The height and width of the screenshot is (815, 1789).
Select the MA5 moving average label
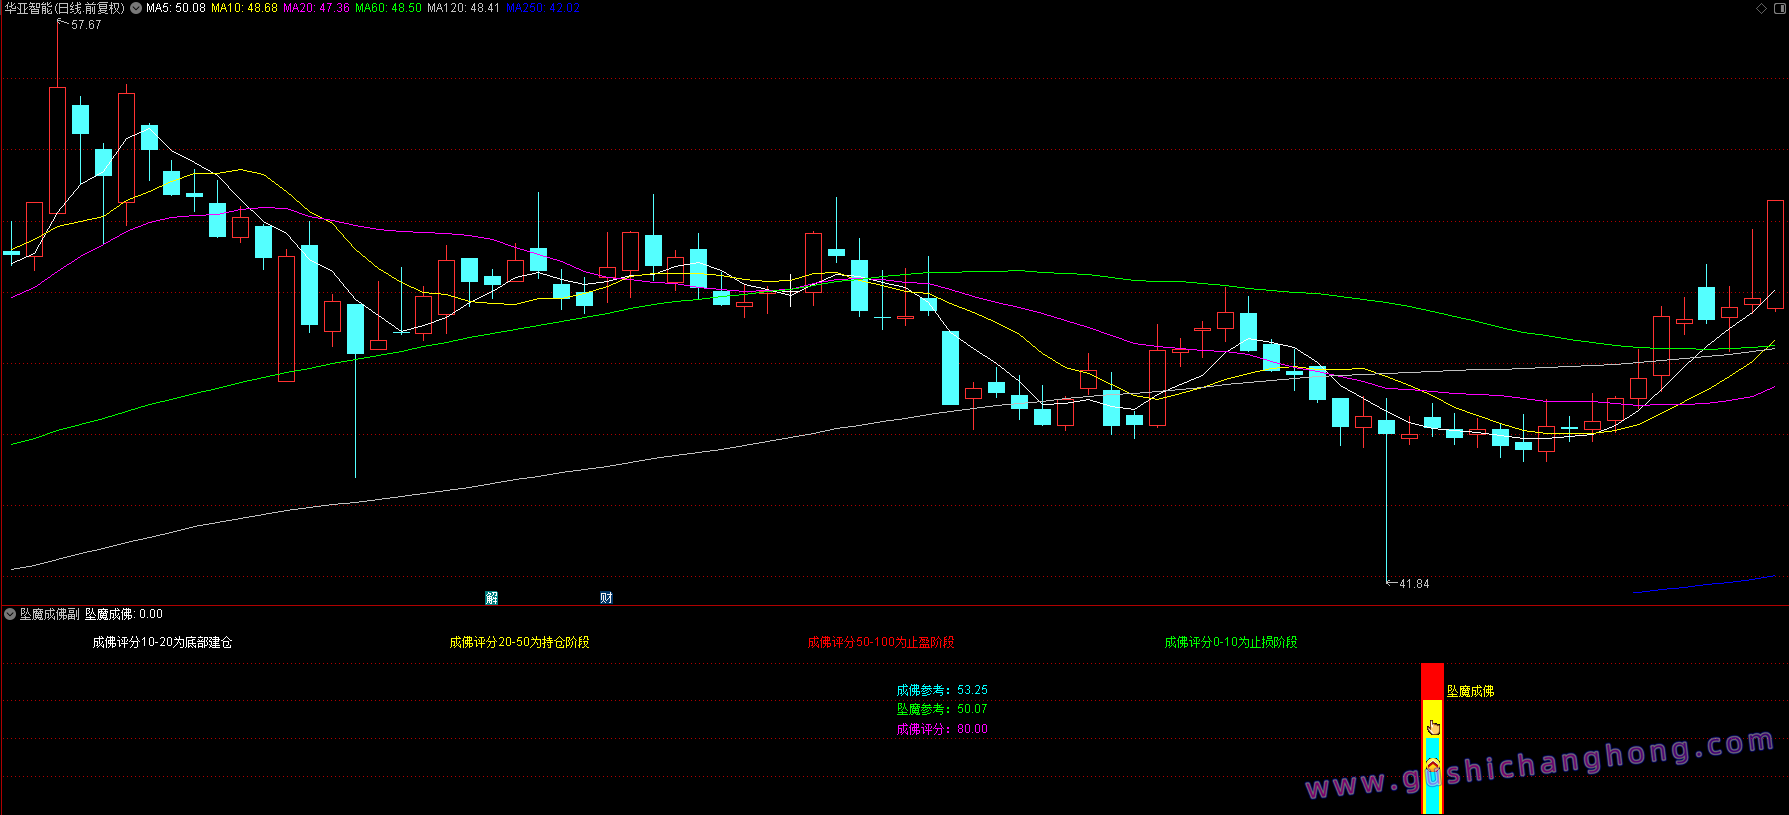[176, 8]
